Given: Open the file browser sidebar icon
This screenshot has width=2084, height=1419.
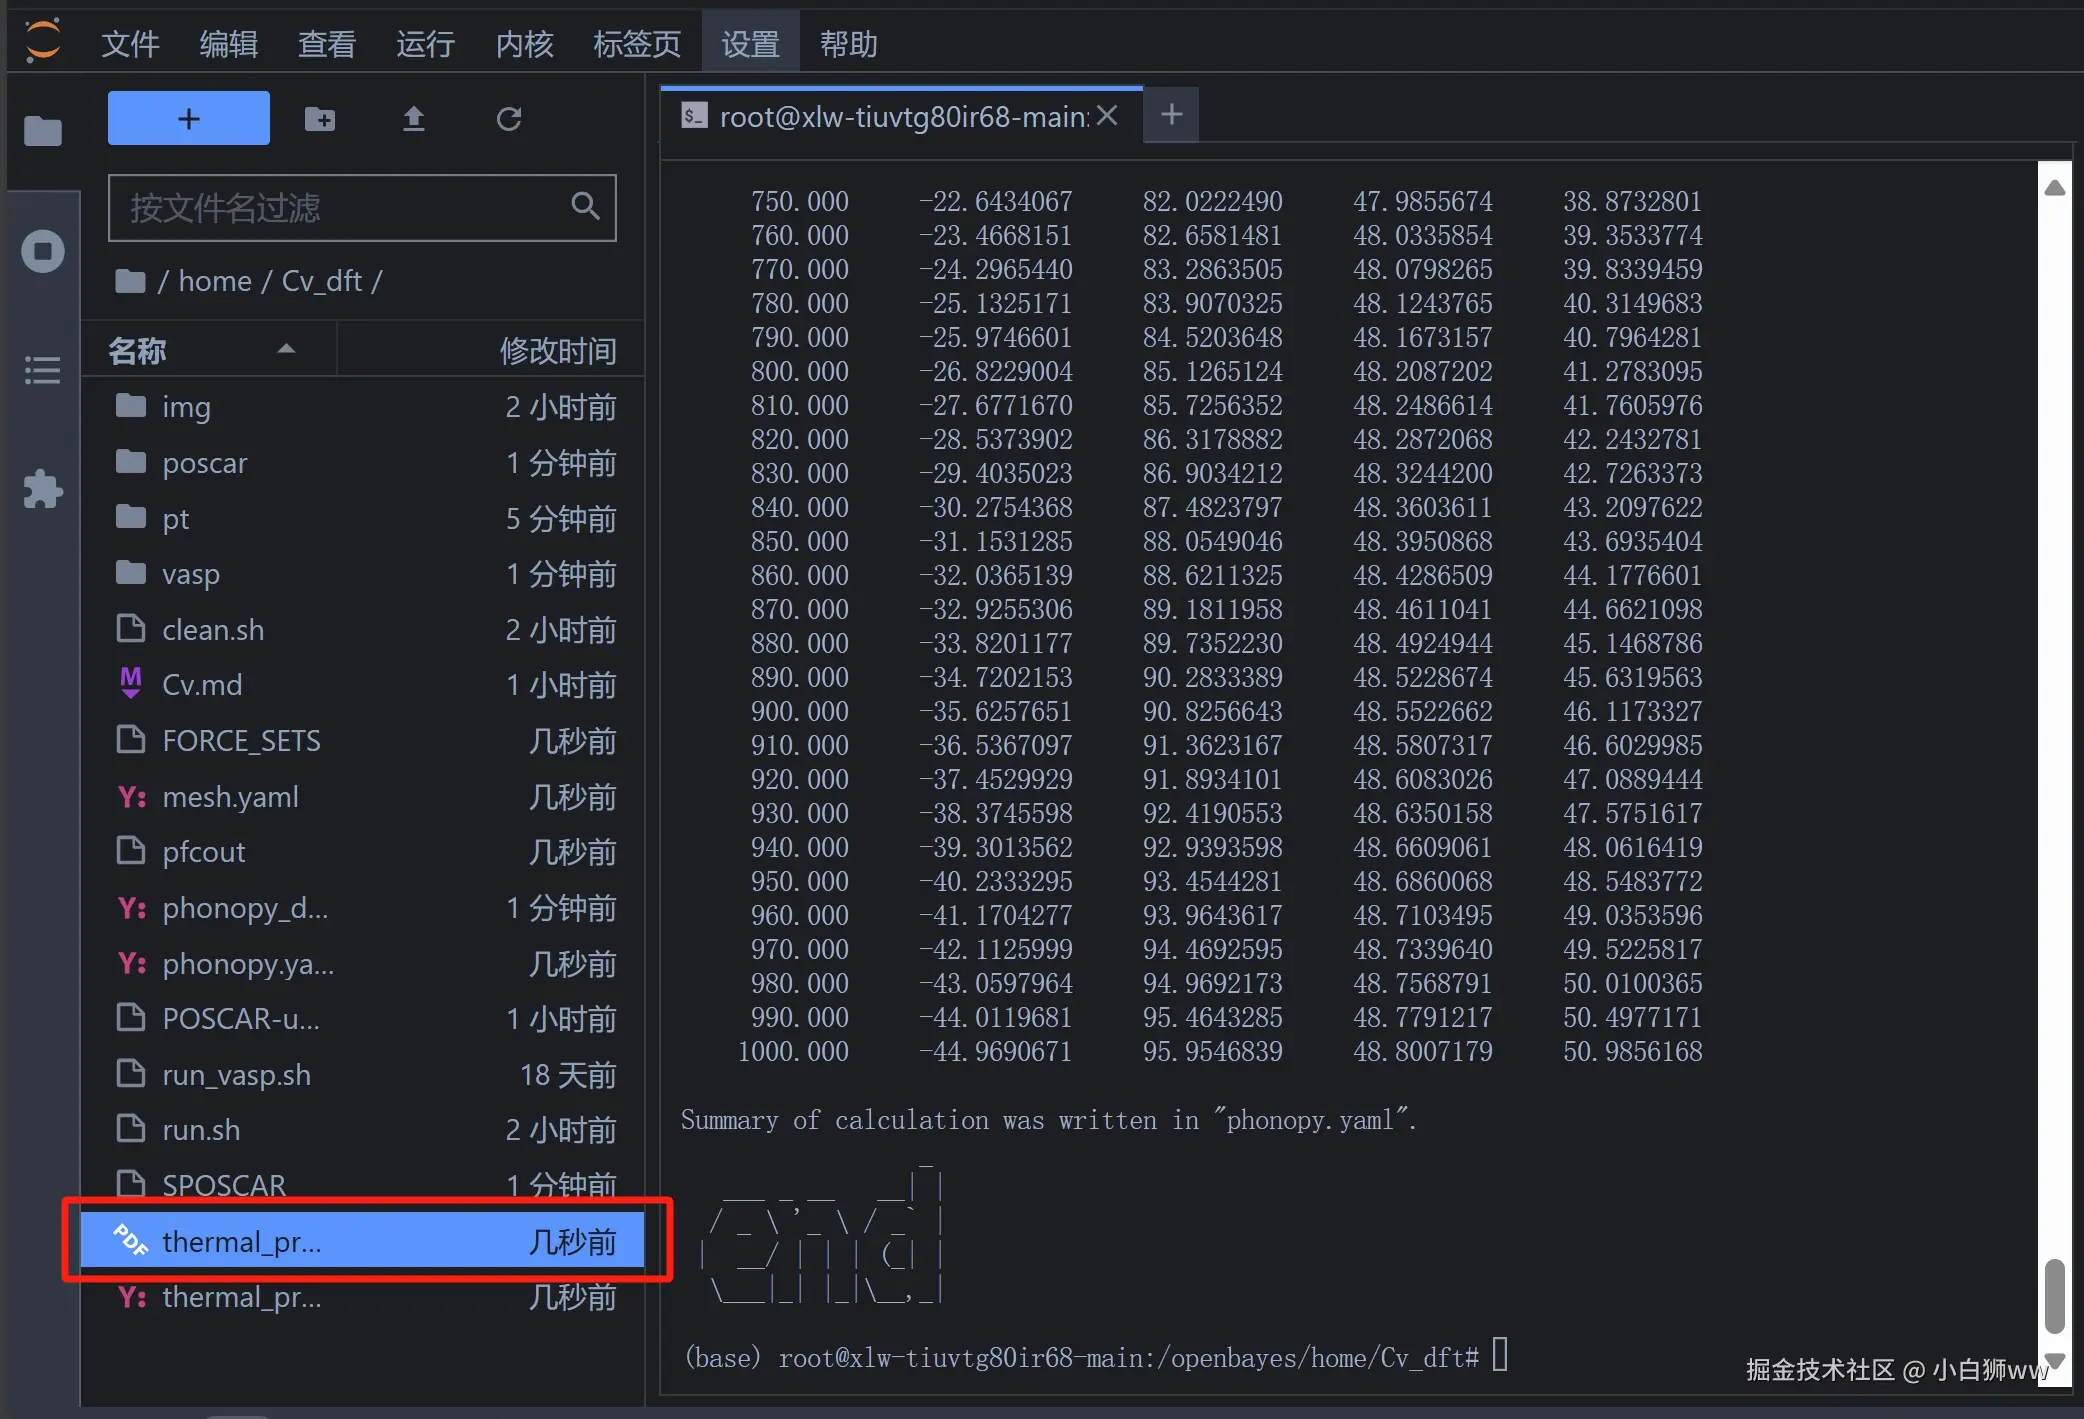Looking at the screenshot, I should click(42, 131).
